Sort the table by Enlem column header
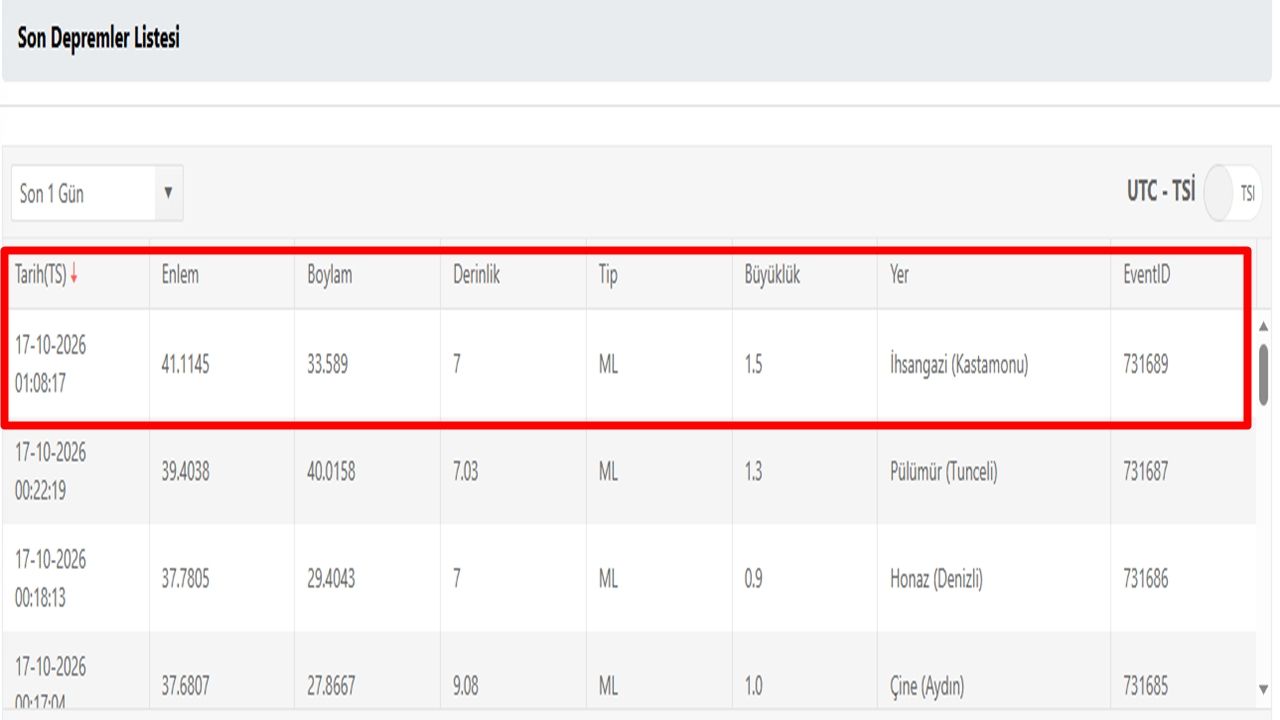Viewport: 1280px width, 720px height. coord(180,275)
